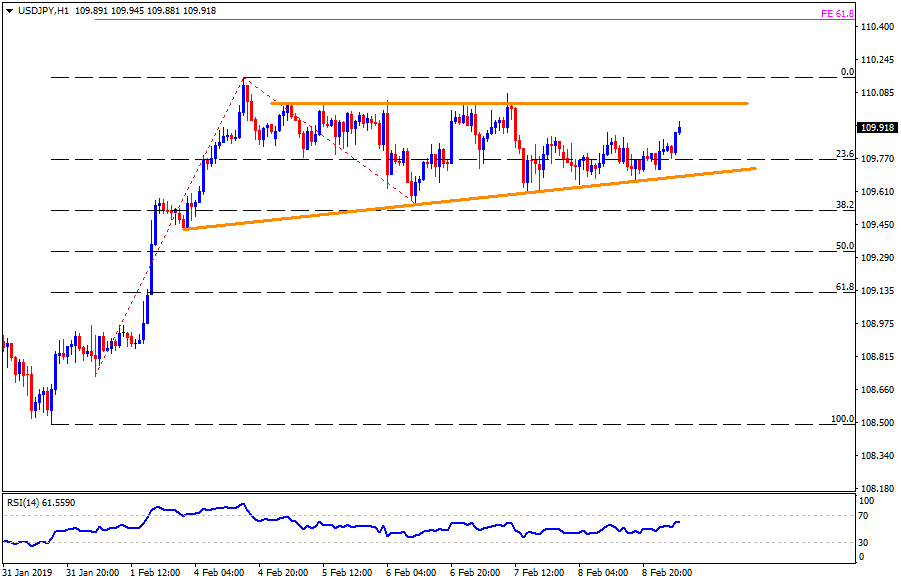This screenshot has height=584, width=901.
Task: Click the 31 Jan 2019 date label
Action: pyautogui.click(x=29, y=573)
